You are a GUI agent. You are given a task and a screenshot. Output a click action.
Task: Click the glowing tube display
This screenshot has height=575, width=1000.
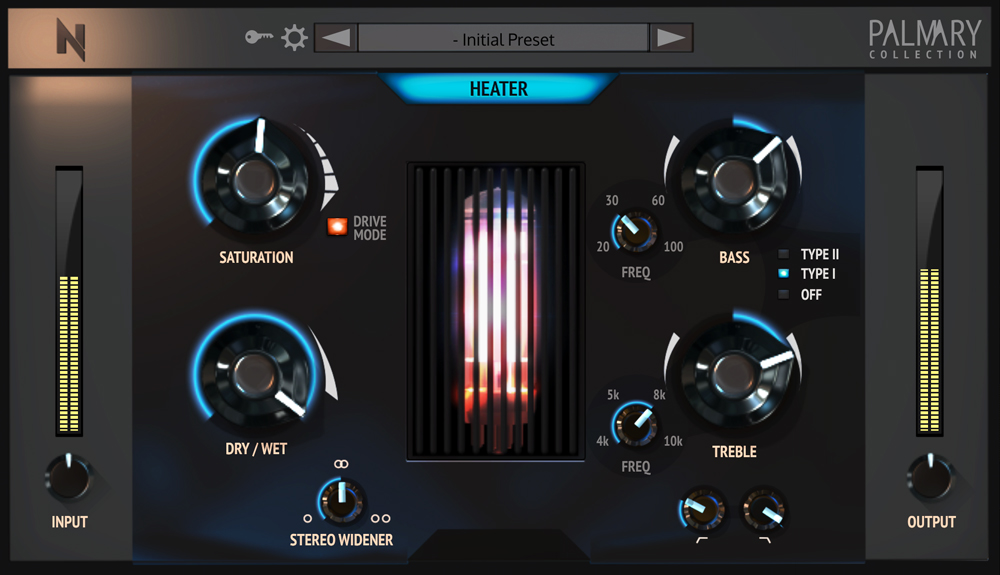pyautogui.click(x=496, y=310)
